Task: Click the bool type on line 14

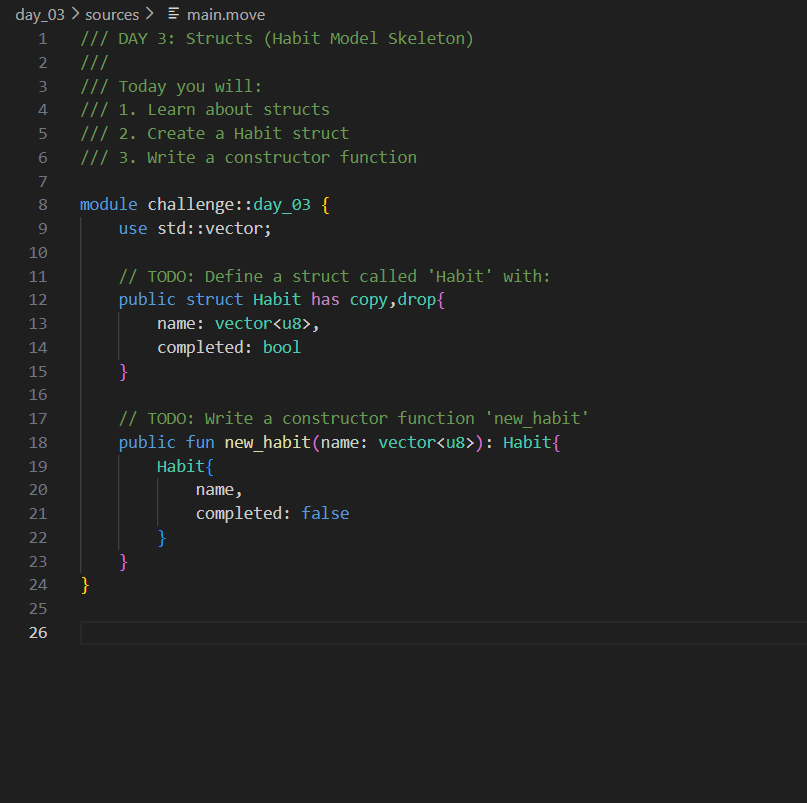Action: (x=281, y=347)
